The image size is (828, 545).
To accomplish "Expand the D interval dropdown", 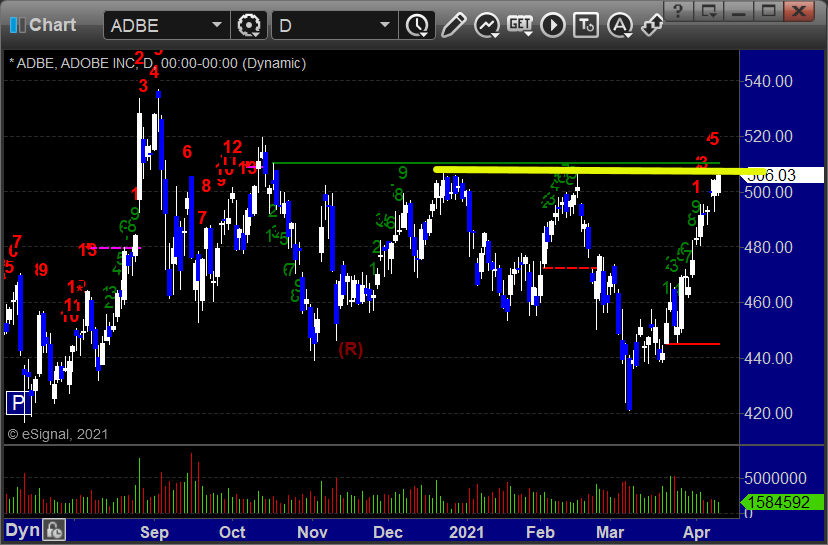I will 385,25.
